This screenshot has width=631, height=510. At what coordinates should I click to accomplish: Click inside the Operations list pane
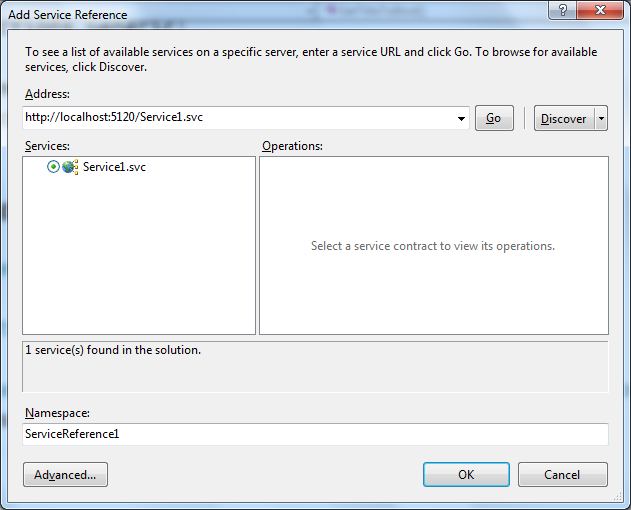[x=433, y=290]
